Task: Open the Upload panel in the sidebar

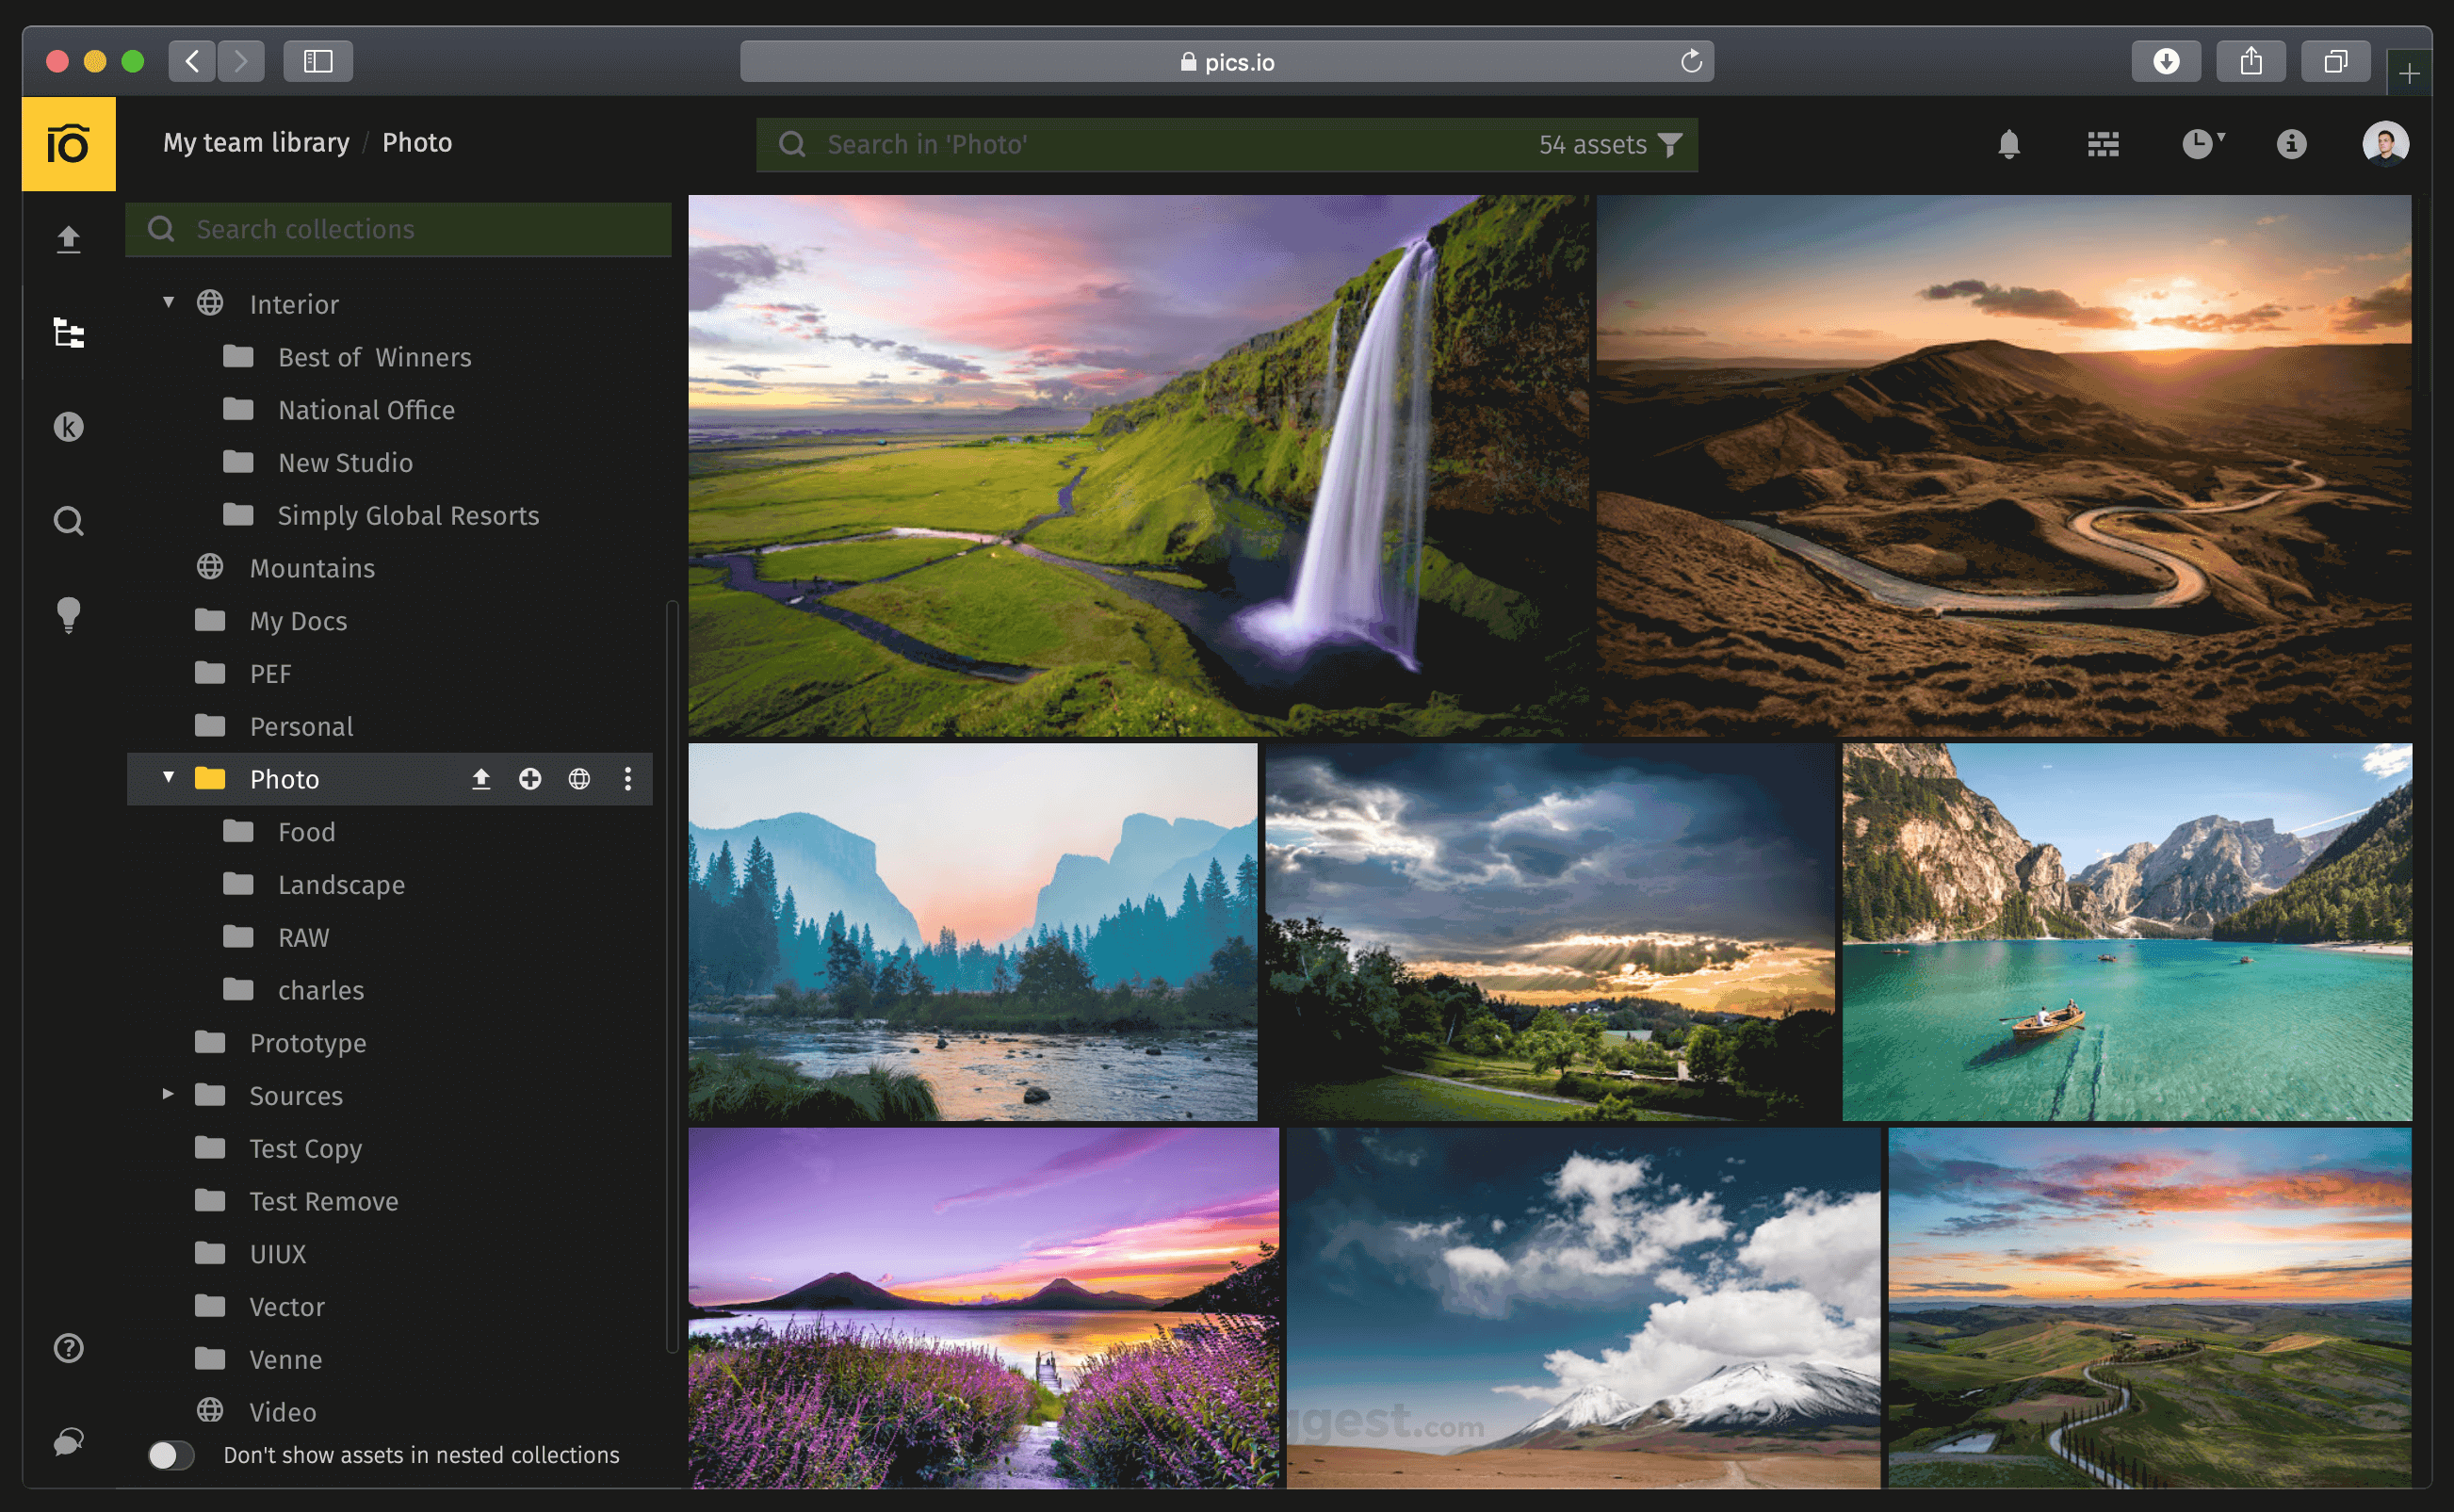Action: pos(68,238)
